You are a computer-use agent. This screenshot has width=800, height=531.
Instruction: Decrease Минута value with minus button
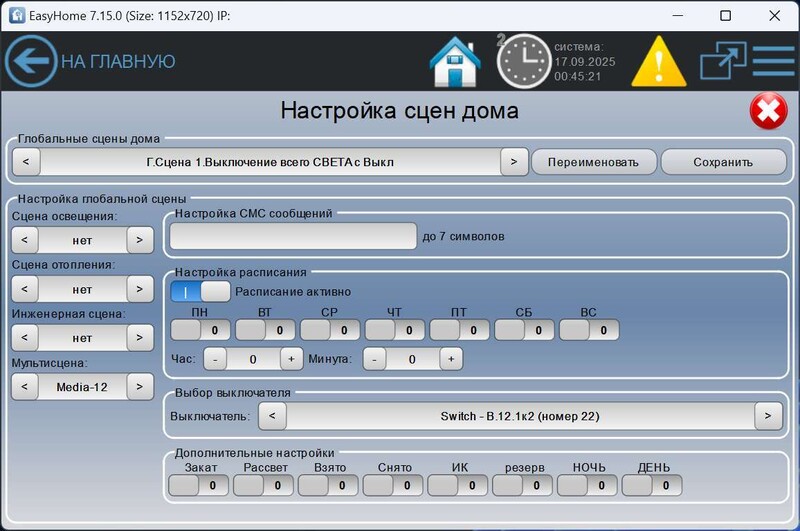[x=373, y=358]
